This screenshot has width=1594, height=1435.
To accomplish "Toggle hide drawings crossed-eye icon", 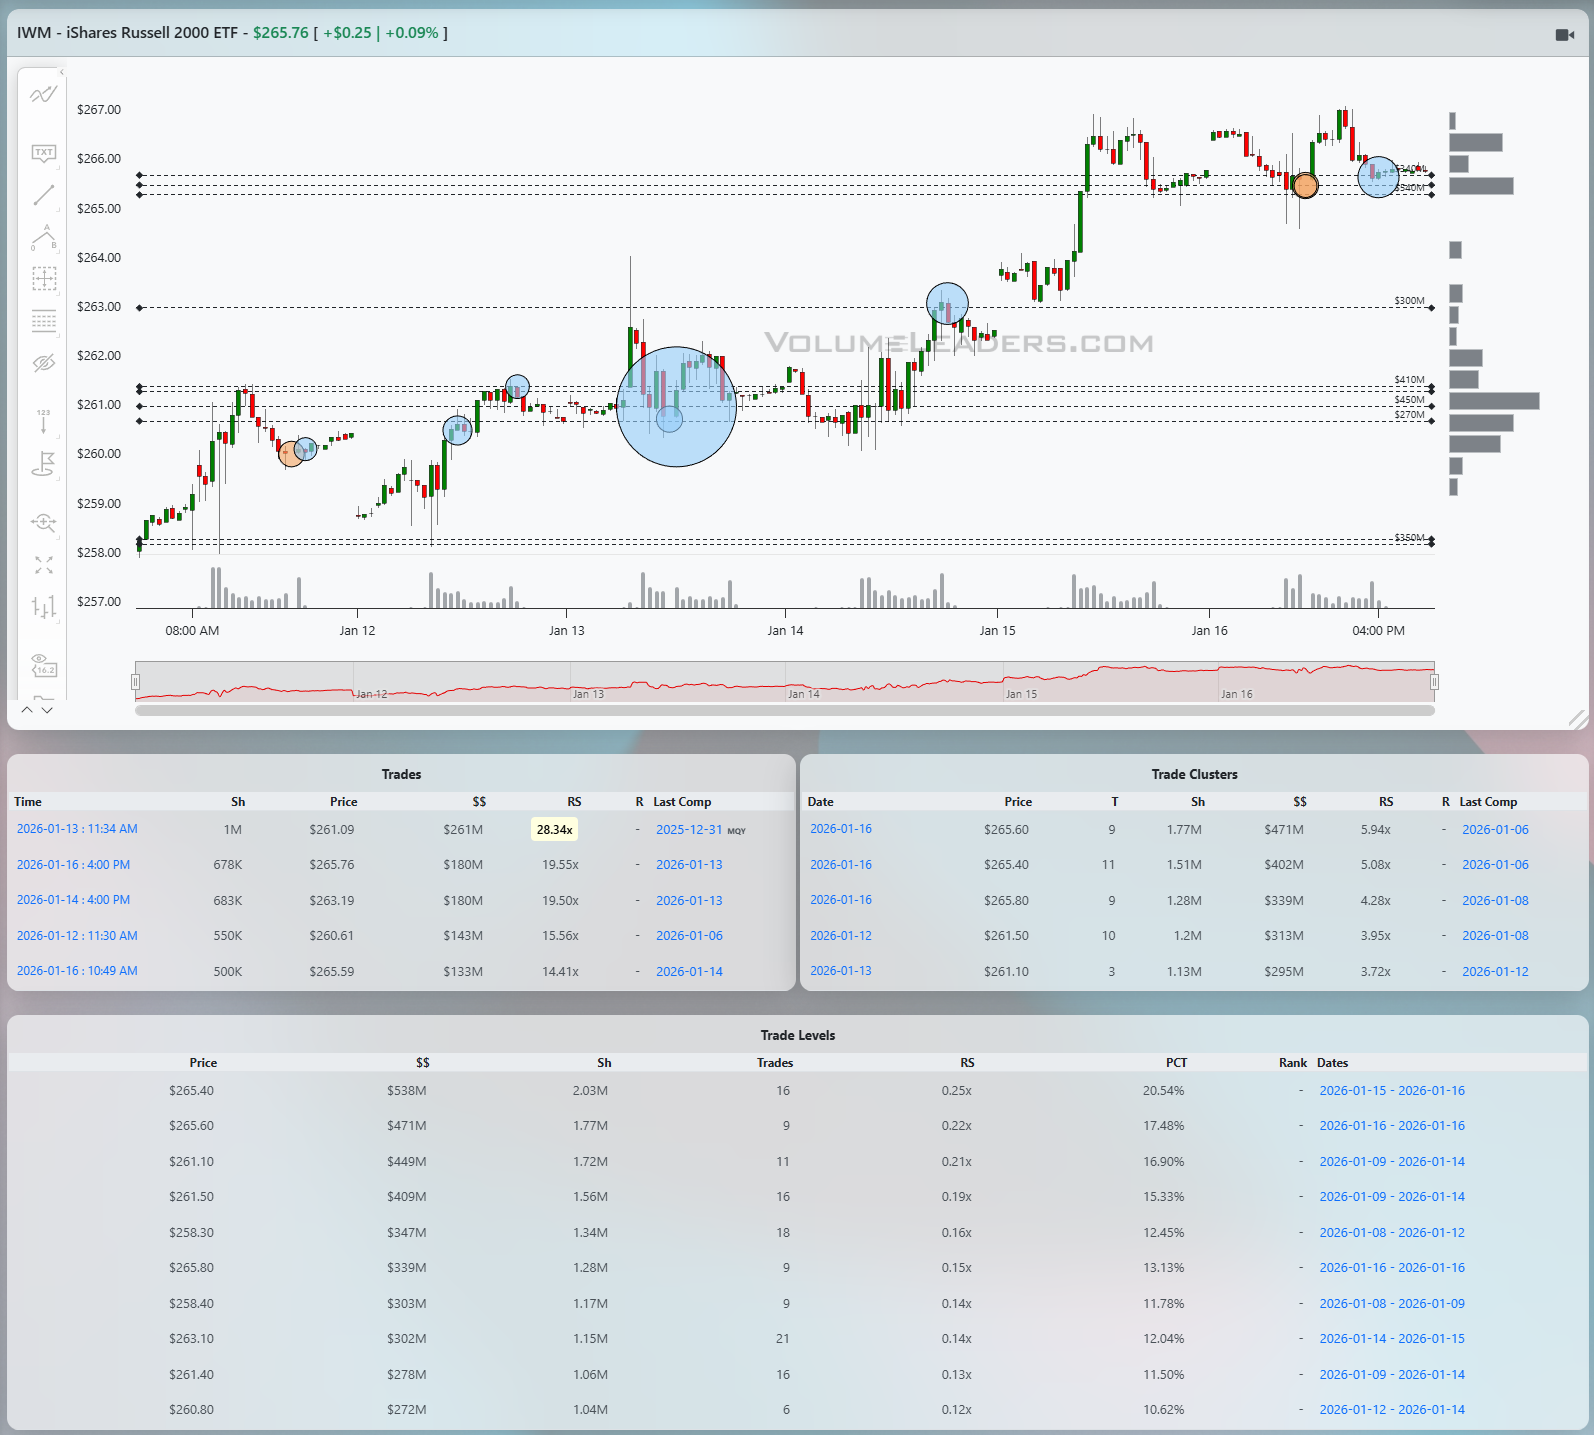I will (43, 362).
